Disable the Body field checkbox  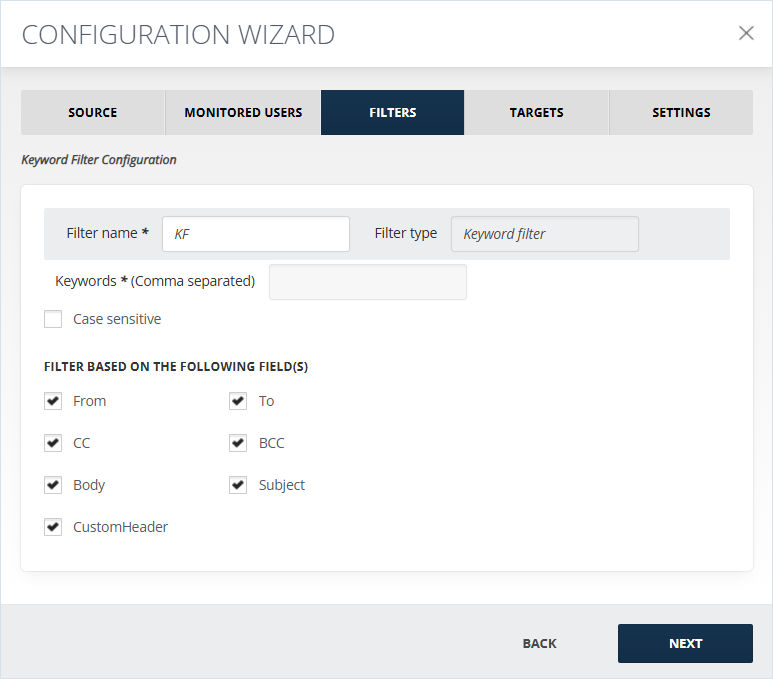(x=53, y=485)
